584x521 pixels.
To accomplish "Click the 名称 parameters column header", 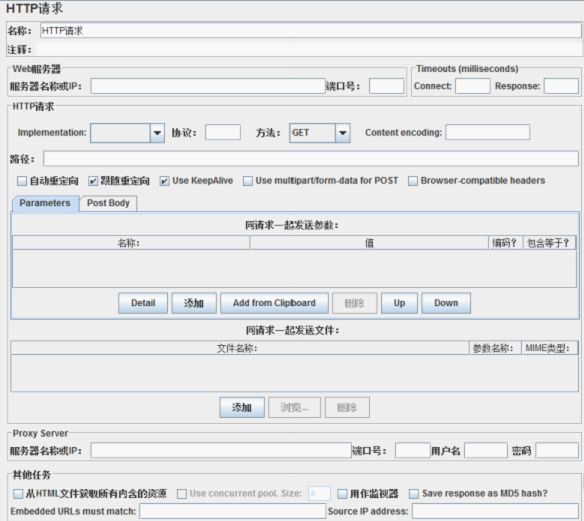I will coord(131,243).
